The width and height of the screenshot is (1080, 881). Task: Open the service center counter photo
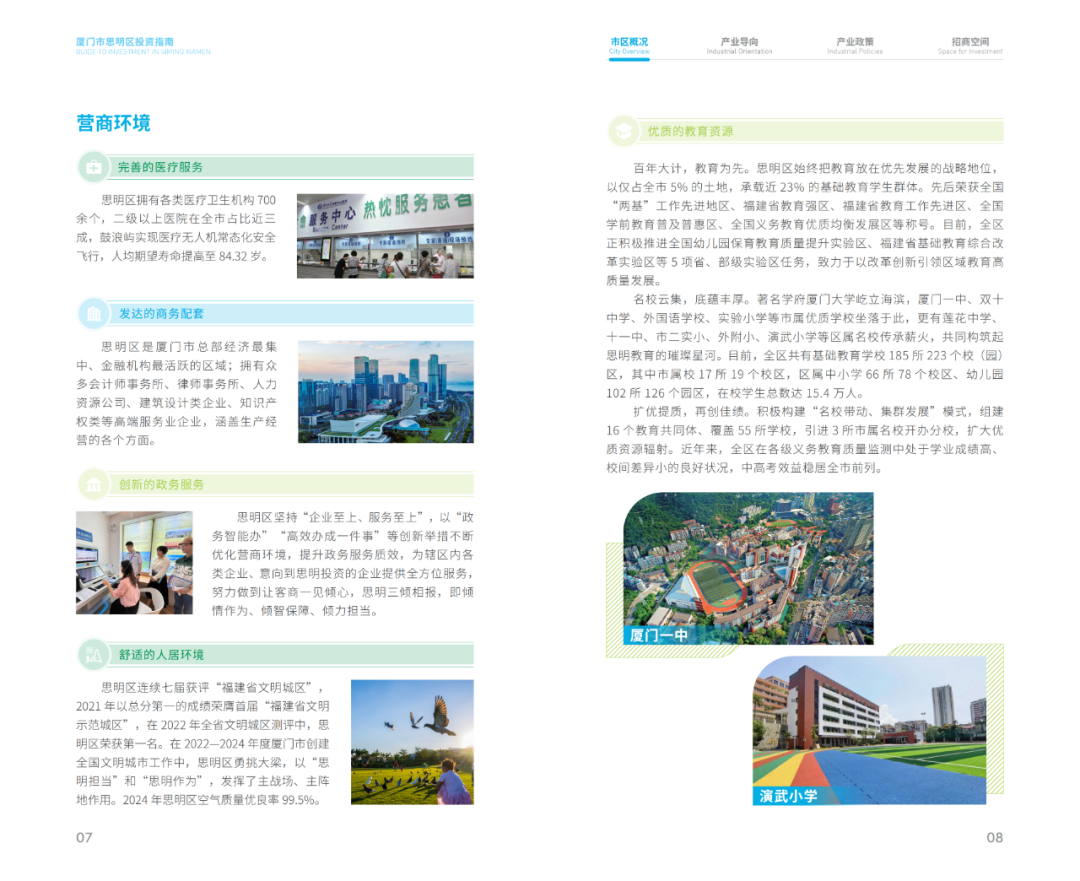[x=385, y=236]
